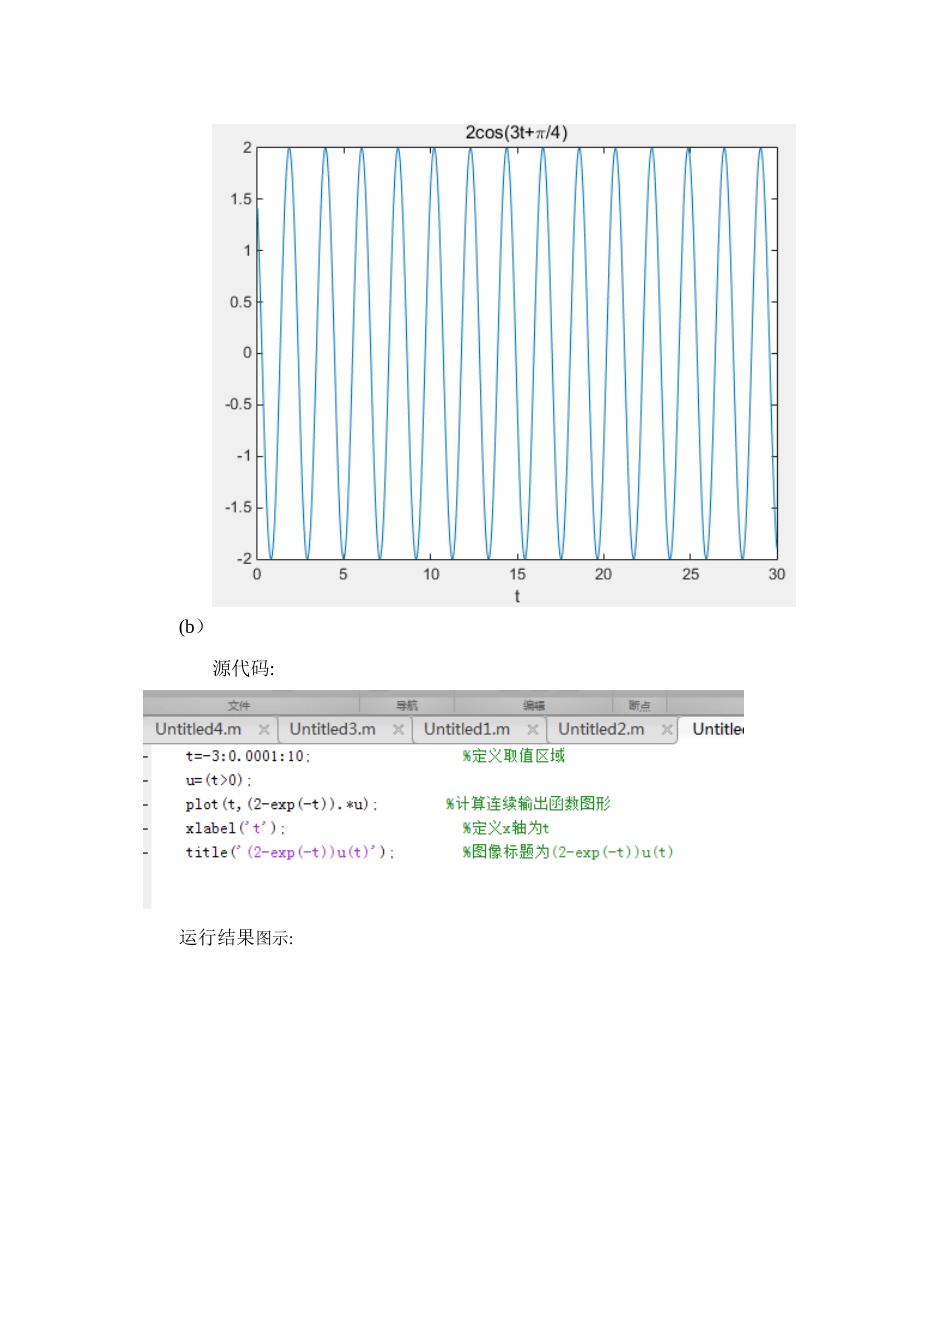
Task: Click the heading 运行结果图示:
Action: (236, 938)
